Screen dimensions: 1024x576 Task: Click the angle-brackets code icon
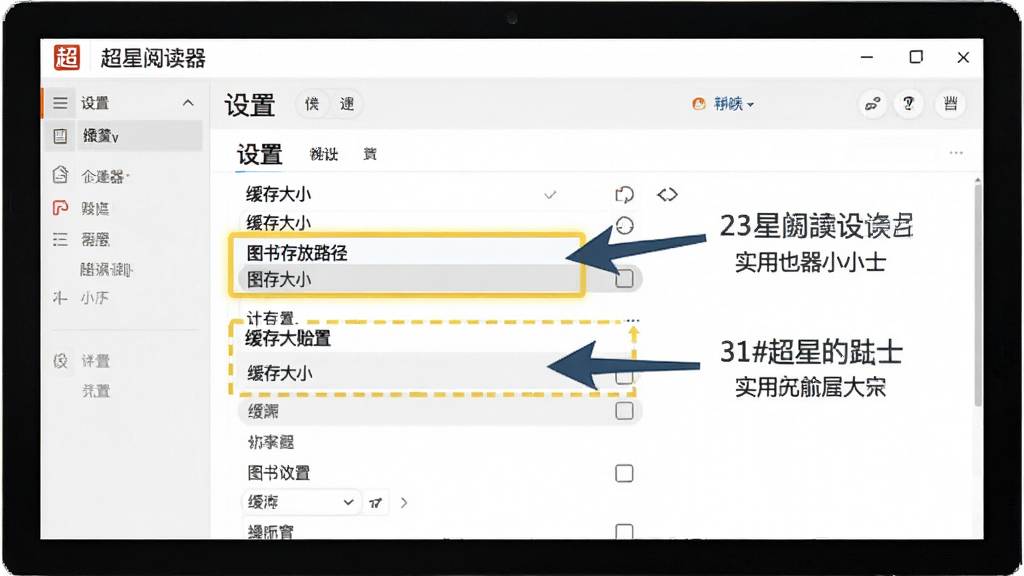pyautogui.click(x=667, y=195)
